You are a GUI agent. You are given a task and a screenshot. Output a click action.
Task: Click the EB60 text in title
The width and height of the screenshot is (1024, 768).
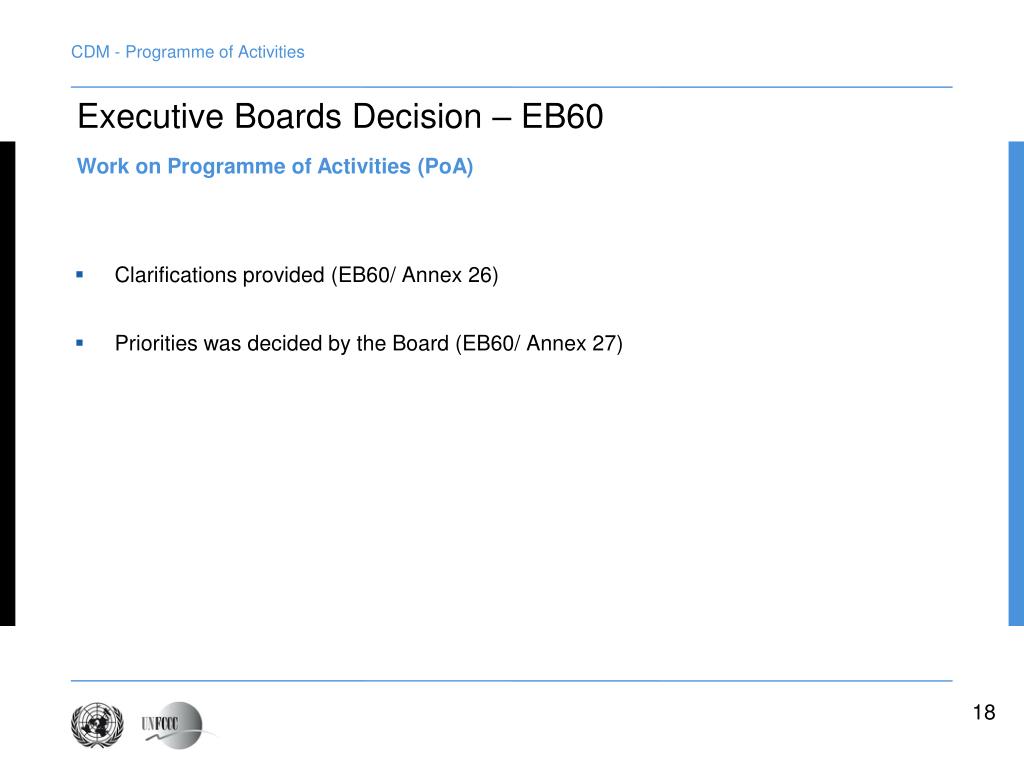(562, 117)
